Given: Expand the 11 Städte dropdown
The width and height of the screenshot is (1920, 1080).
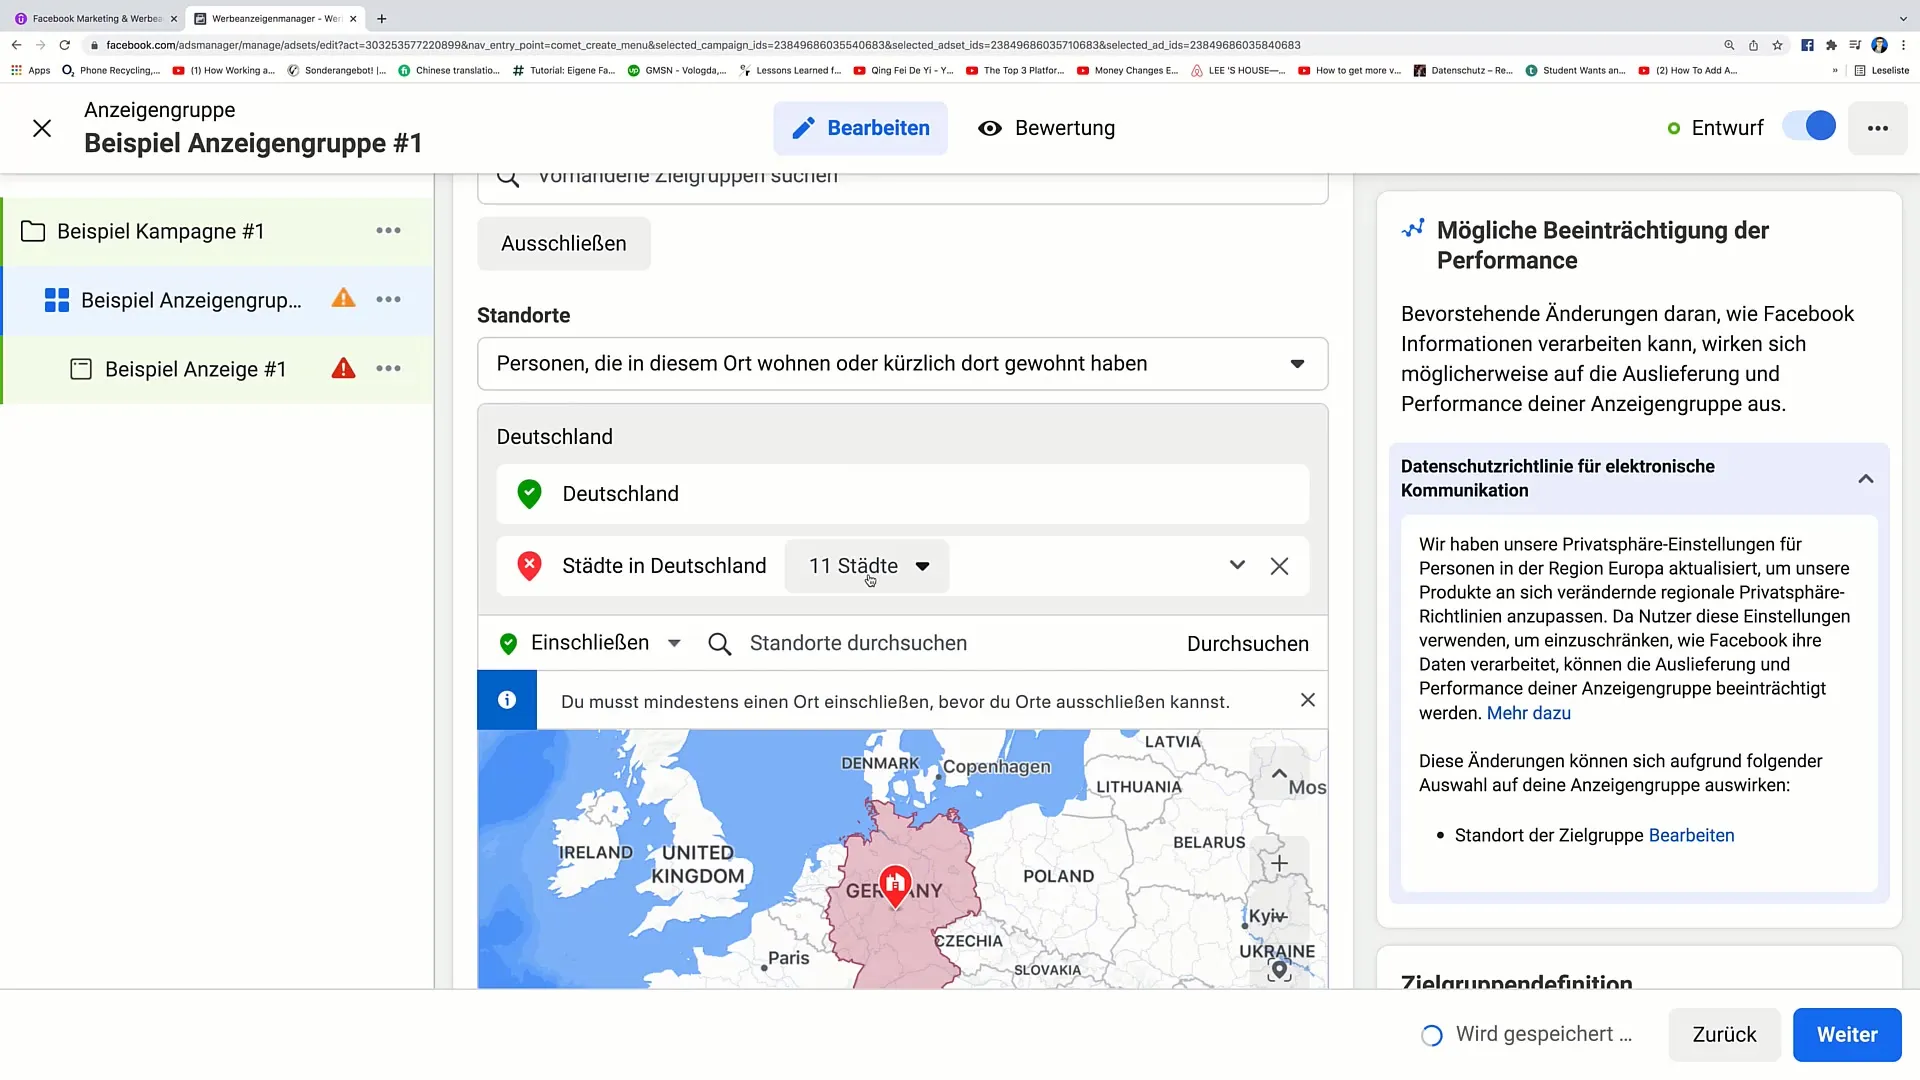Looking at the screenshot, I should tap(866, 566).
